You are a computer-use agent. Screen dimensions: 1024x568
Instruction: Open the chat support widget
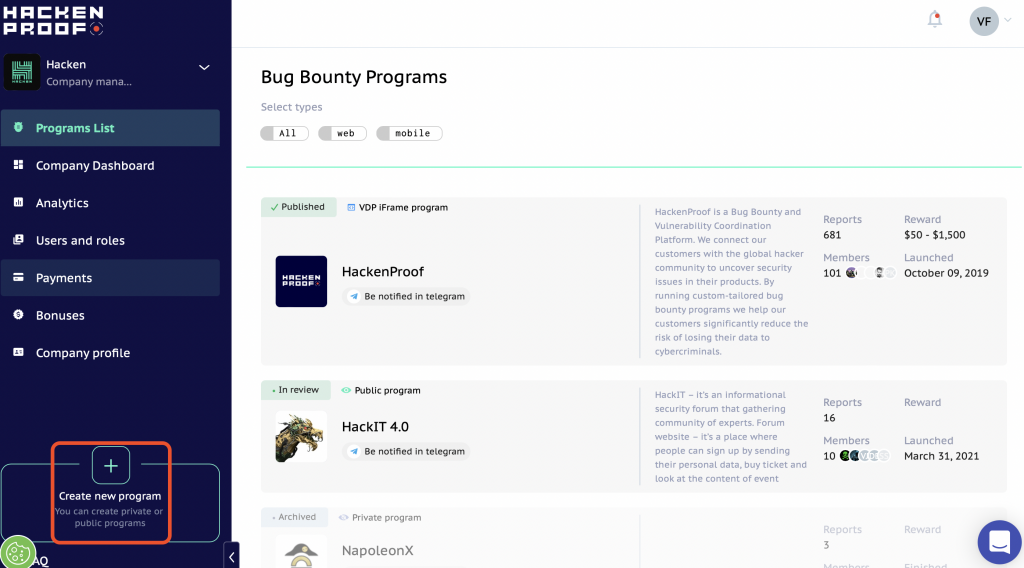(999, 542)
